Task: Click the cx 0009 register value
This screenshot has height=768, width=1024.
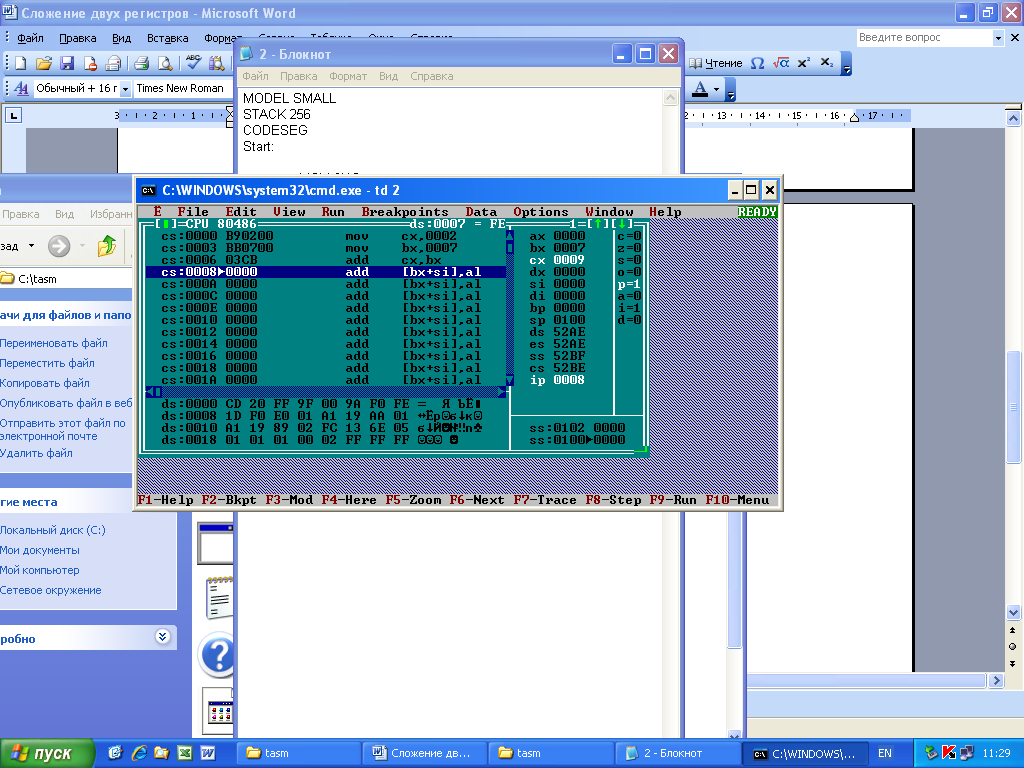Action: coord(557,260)
